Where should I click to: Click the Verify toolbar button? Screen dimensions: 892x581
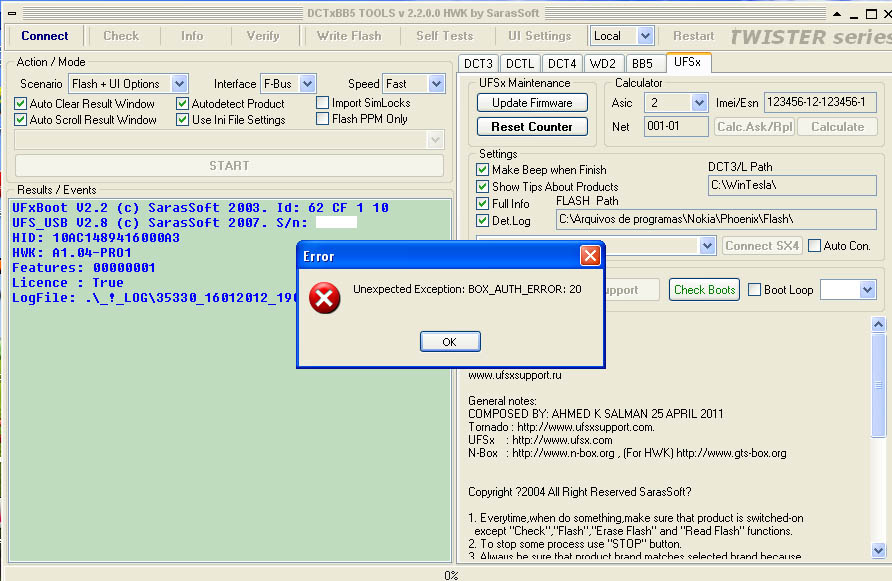[263, 36]
